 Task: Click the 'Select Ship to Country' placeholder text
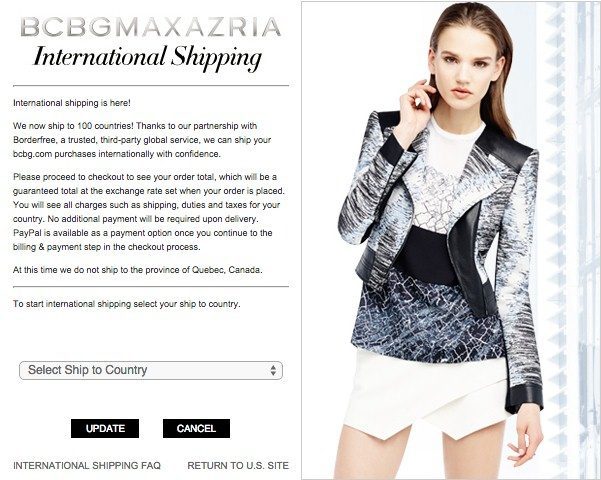pos(87,370)
